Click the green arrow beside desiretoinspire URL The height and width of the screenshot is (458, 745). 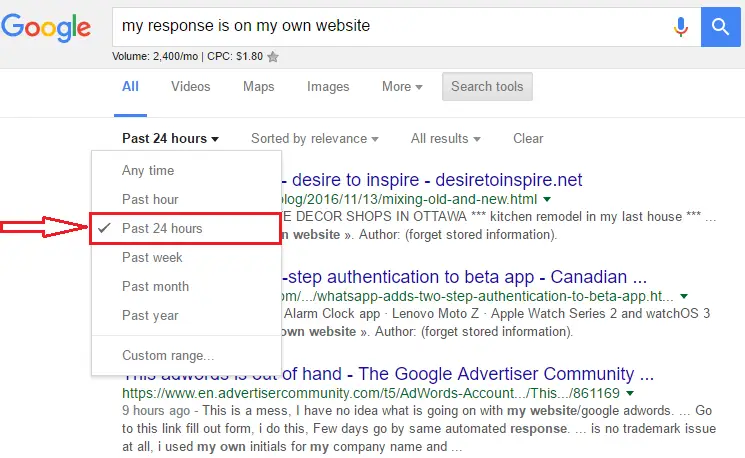[547, 200]
